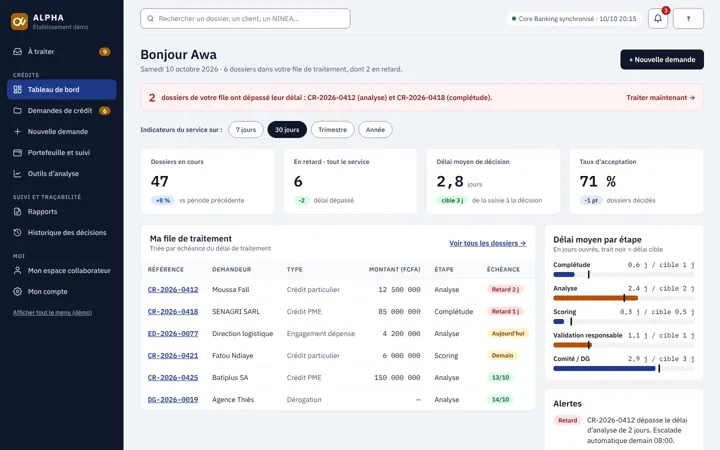Click the Scoring delay progress bar
The image size is (720, 450).
(624, 321)
